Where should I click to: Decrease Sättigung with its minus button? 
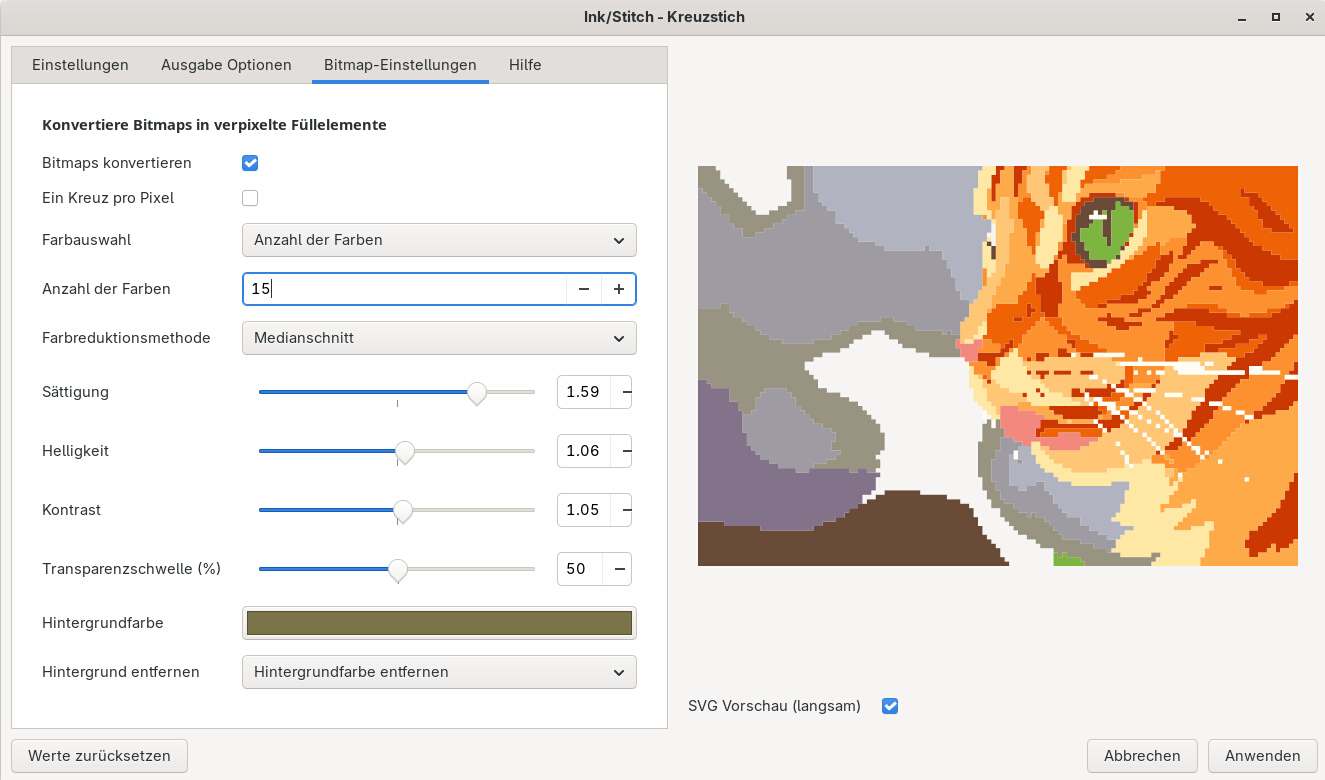[624, 392]
